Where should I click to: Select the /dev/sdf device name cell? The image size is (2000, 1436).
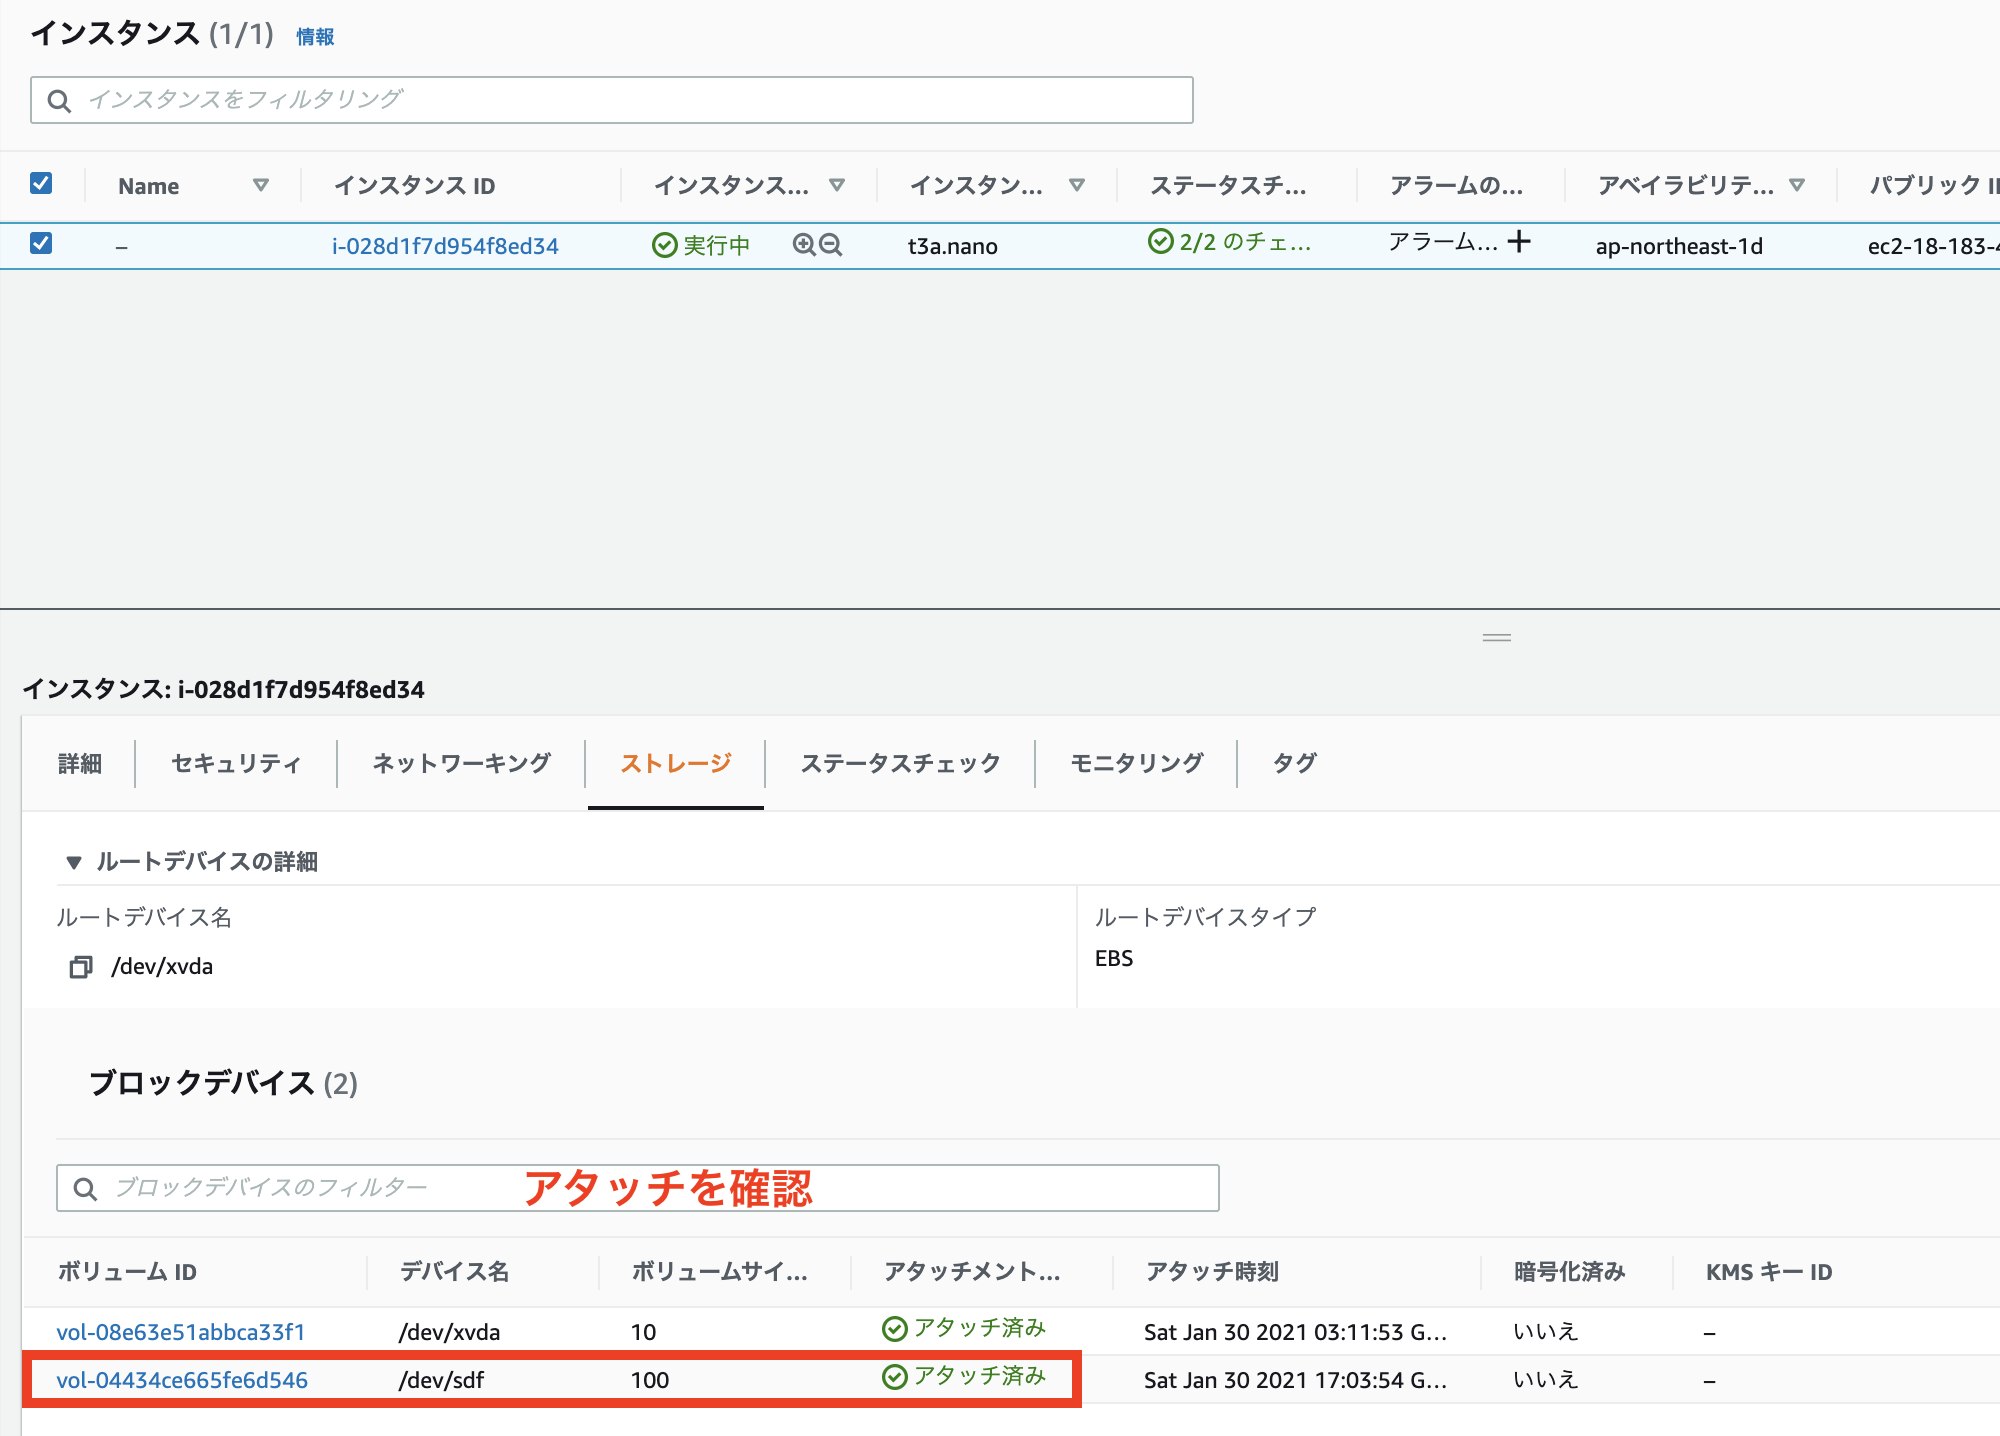pyautogui.click(x=442, y=1380)
